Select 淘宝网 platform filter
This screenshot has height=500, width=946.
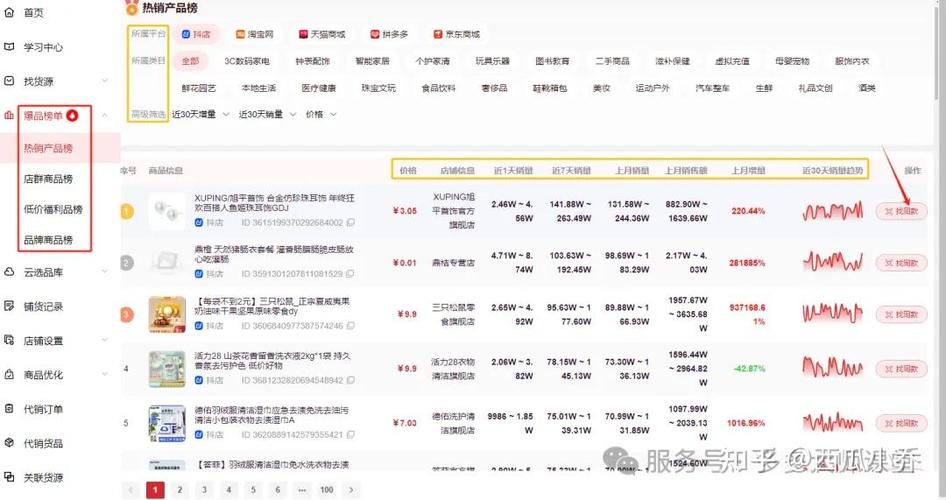click(255, 34)
